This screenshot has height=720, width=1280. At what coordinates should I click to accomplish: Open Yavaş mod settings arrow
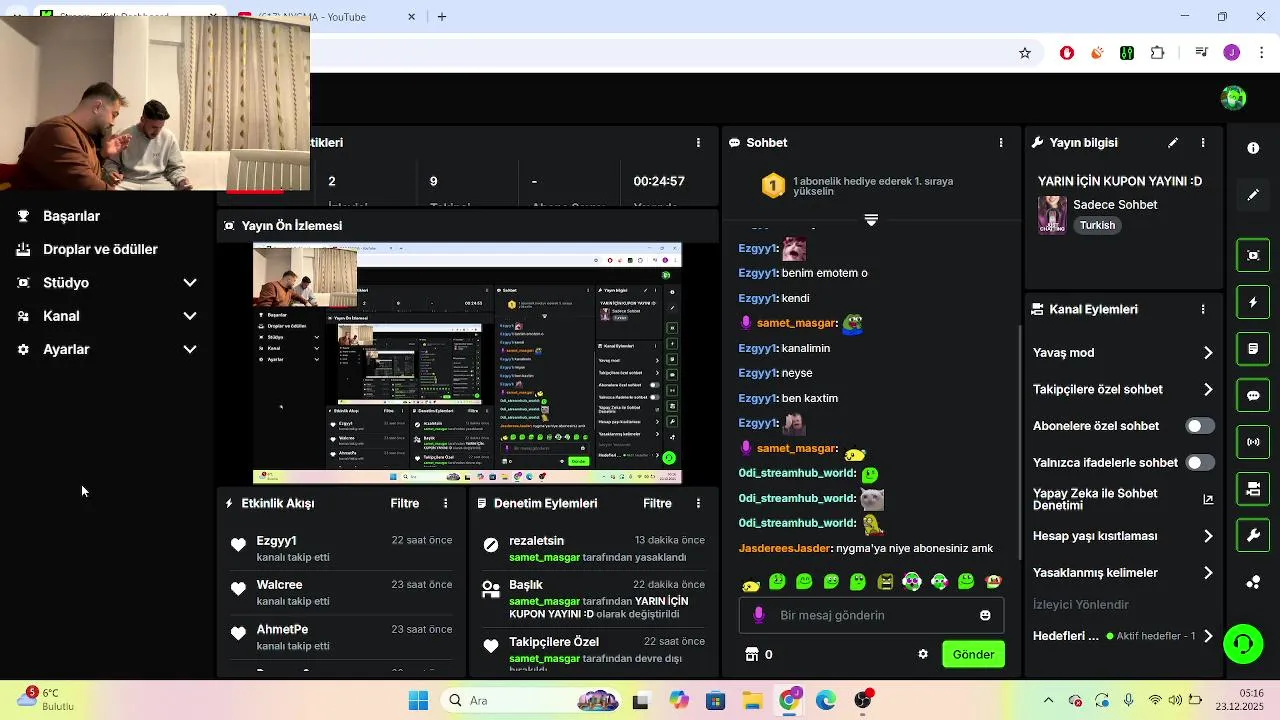tap(1208, 353)
